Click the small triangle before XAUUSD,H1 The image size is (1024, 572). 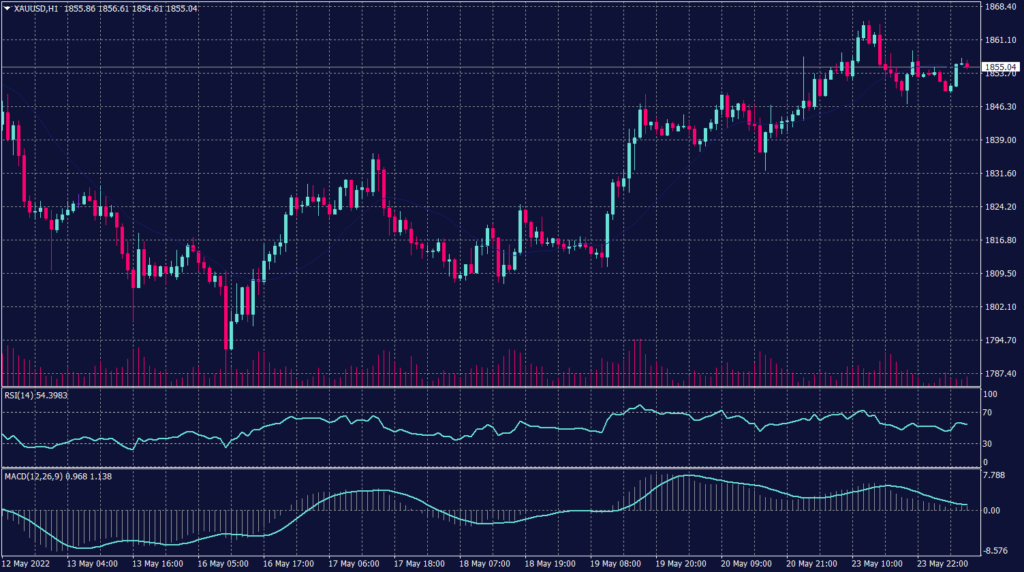coord(6,8)
